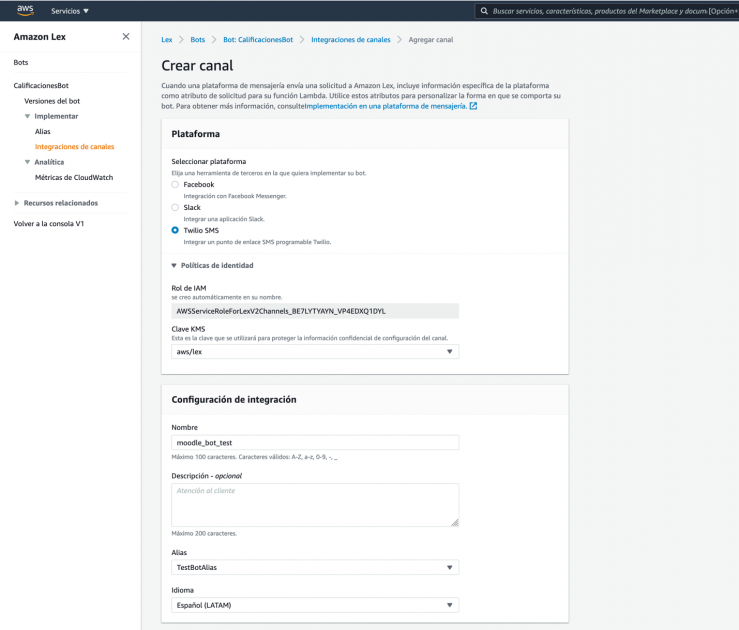Open CalificacionesBot in the sidebar
This screenshot has width=739, height=630.
point(41,85)
